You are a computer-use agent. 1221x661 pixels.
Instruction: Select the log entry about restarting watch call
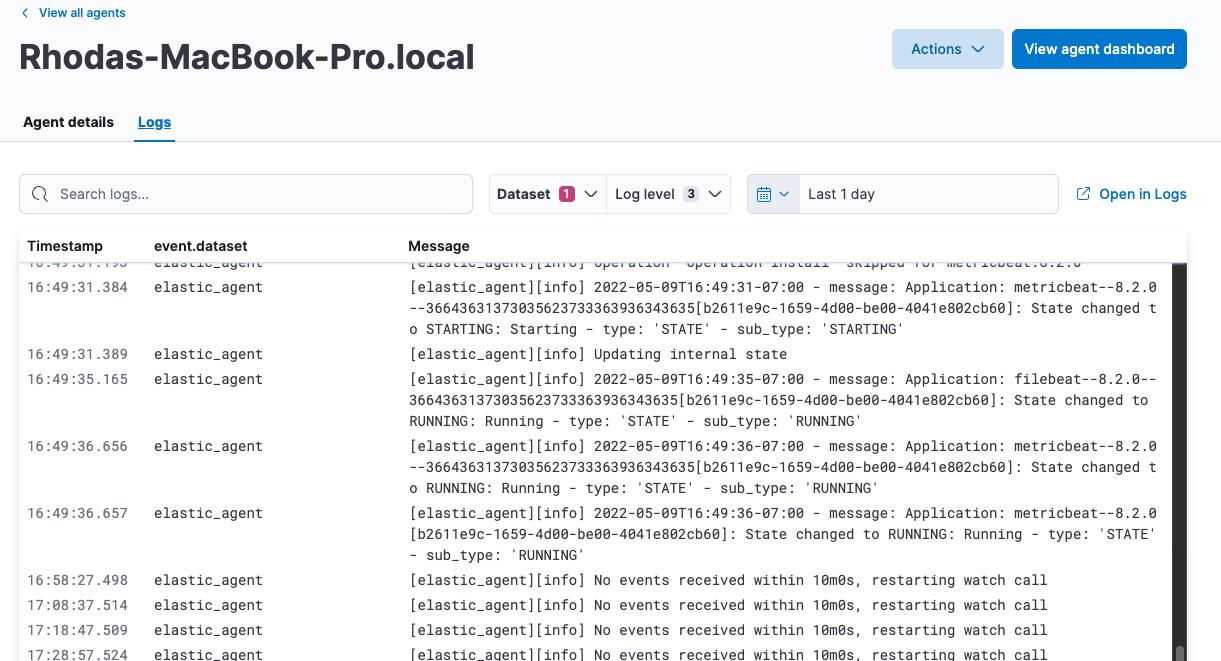pos(727,580)
